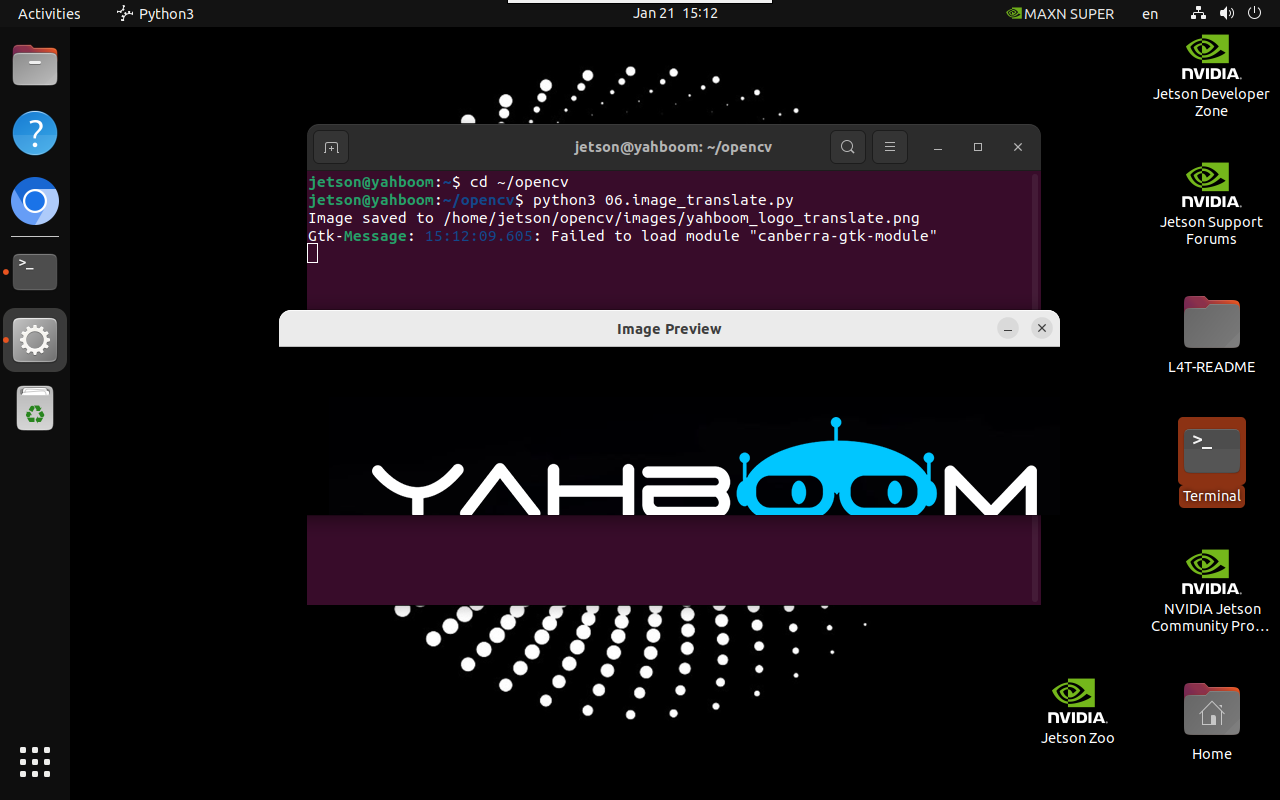1280x800 pixels.
Task: Click the Yahboom logo image in preview
Action: click(x=704, y=466)
